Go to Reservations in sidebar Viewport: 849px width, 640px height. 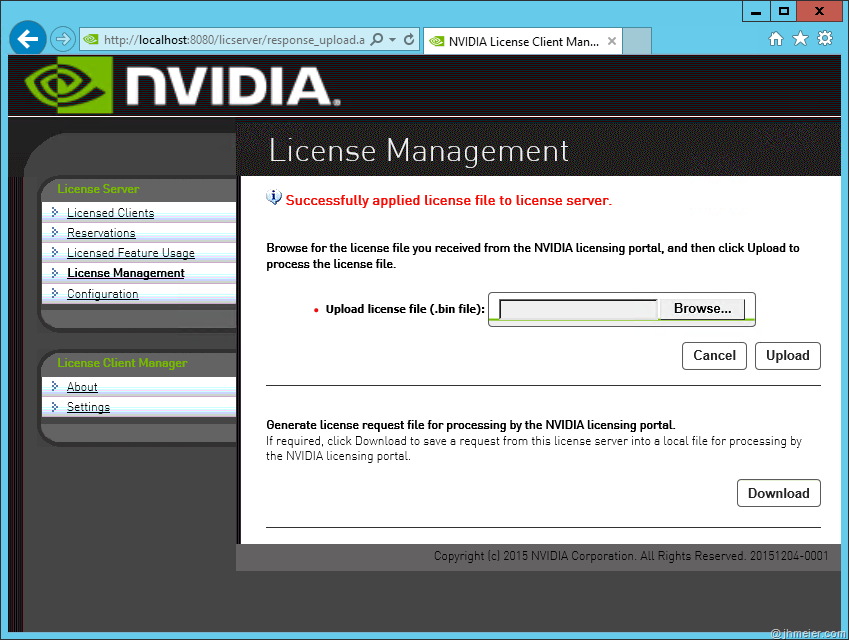(x=101, y=233)
